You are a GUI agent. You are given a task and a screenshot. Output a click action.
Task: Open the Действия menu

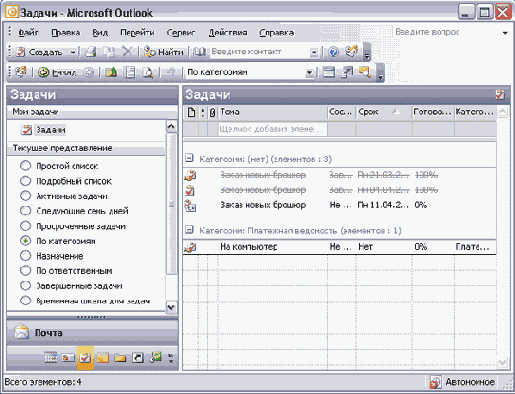click(228, 33)
